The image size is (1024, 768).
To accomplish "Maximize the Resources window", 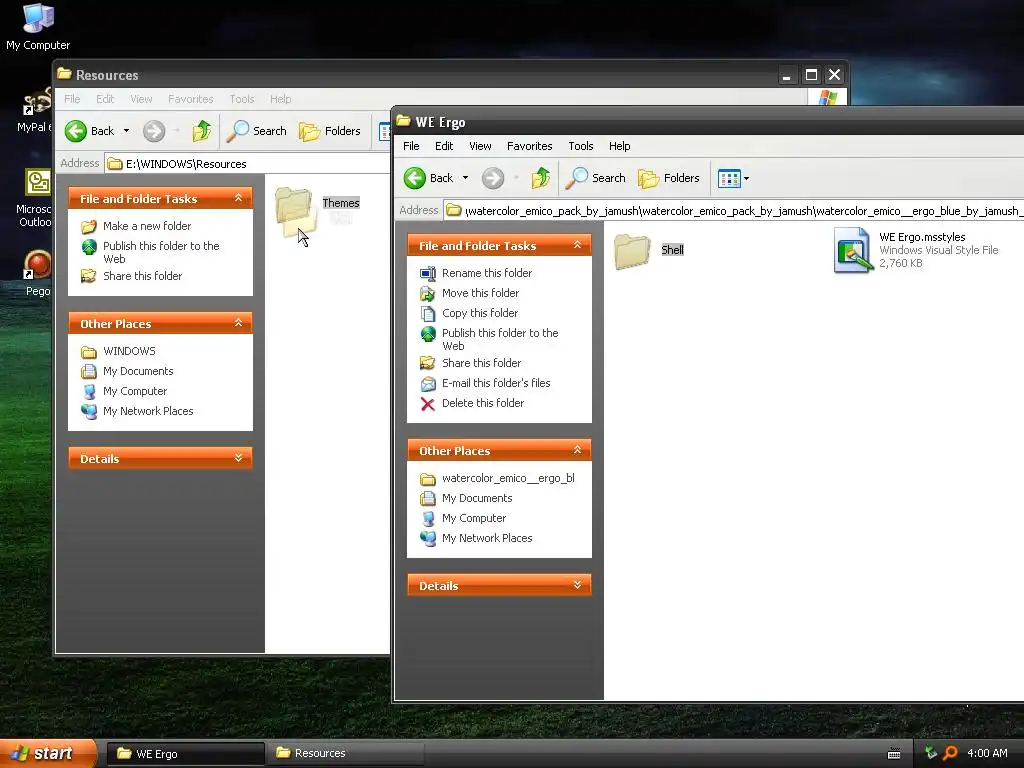I will [811, 75].
